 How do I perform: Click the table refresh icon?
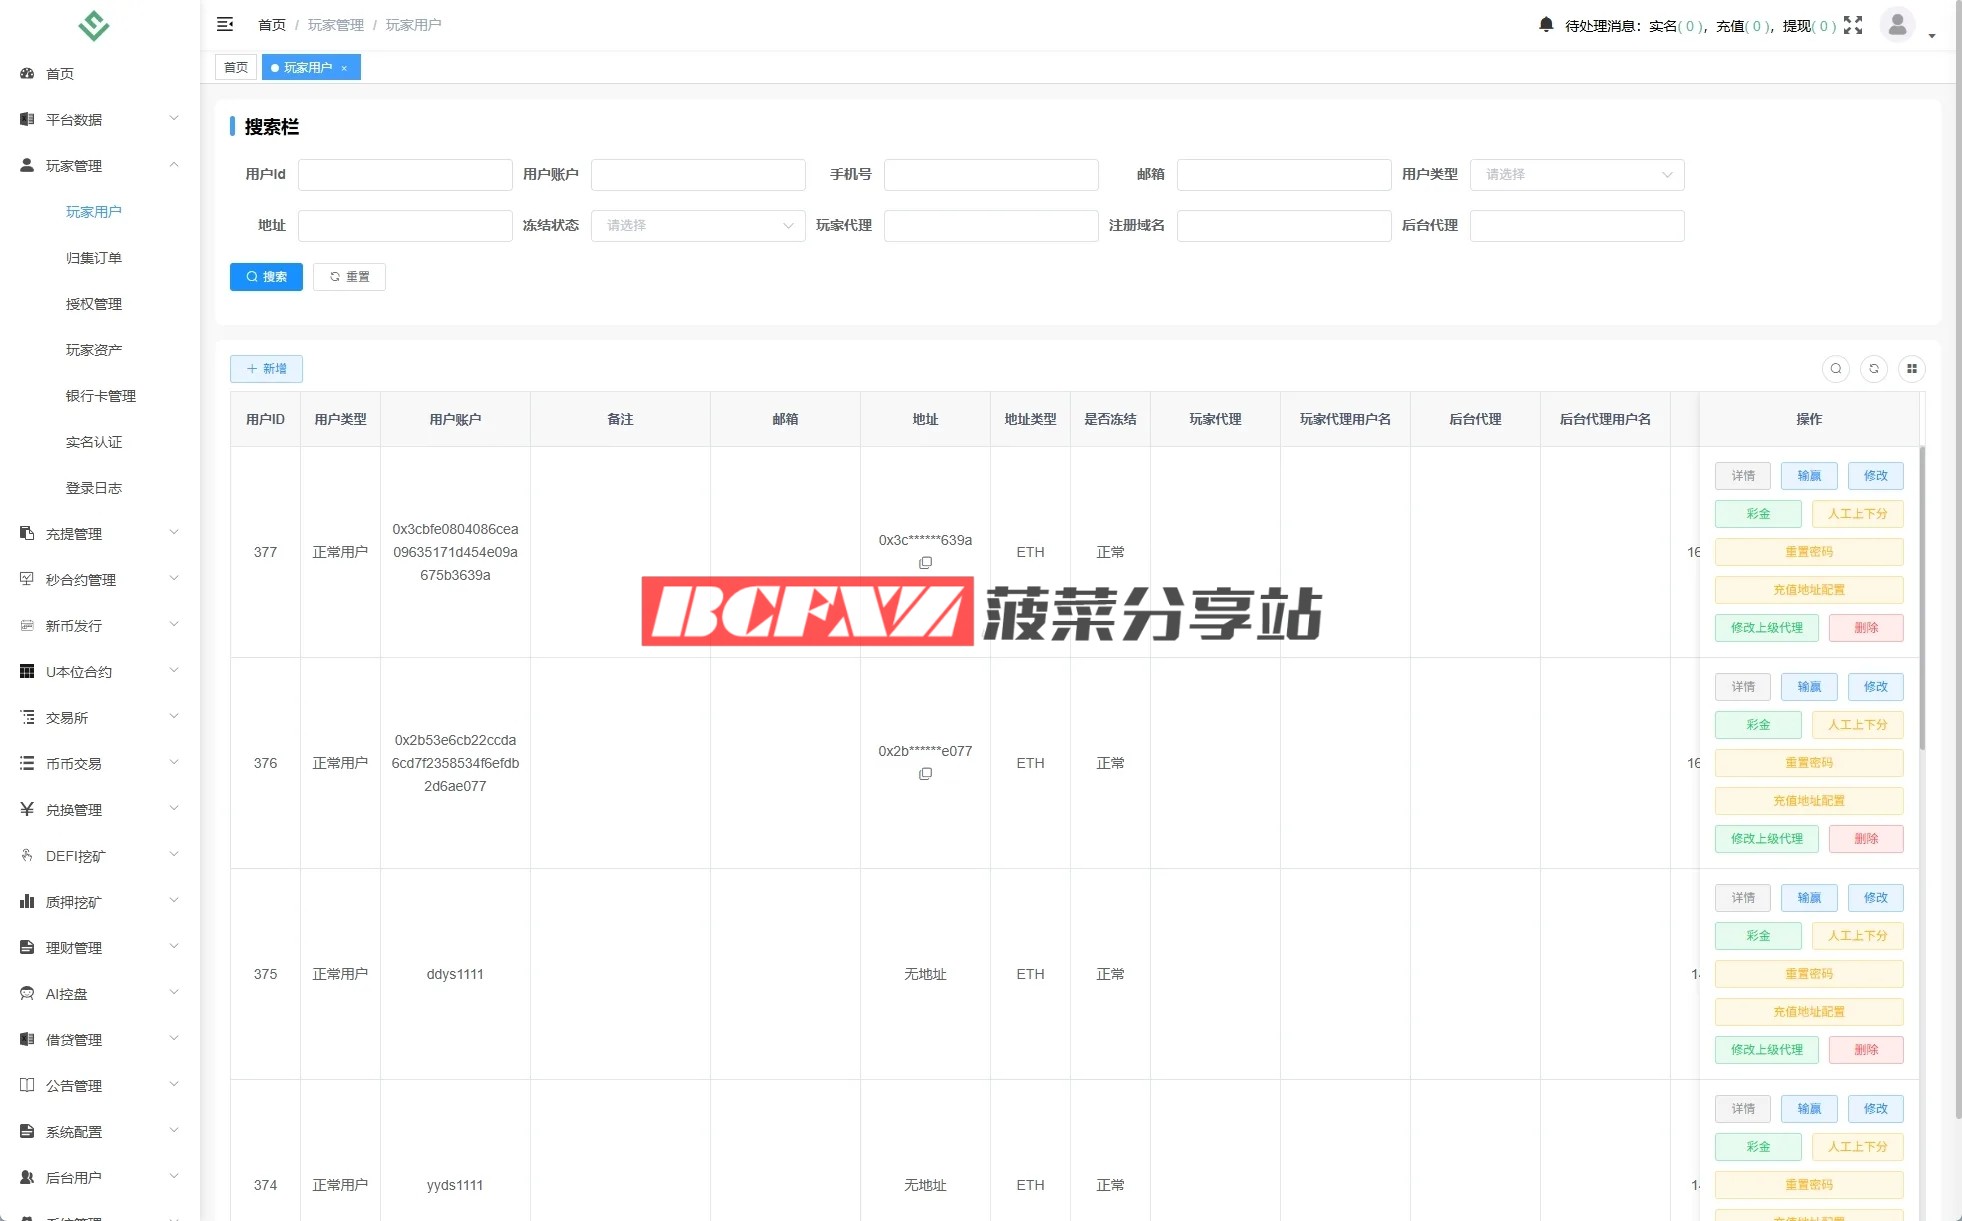point(1873,369)
